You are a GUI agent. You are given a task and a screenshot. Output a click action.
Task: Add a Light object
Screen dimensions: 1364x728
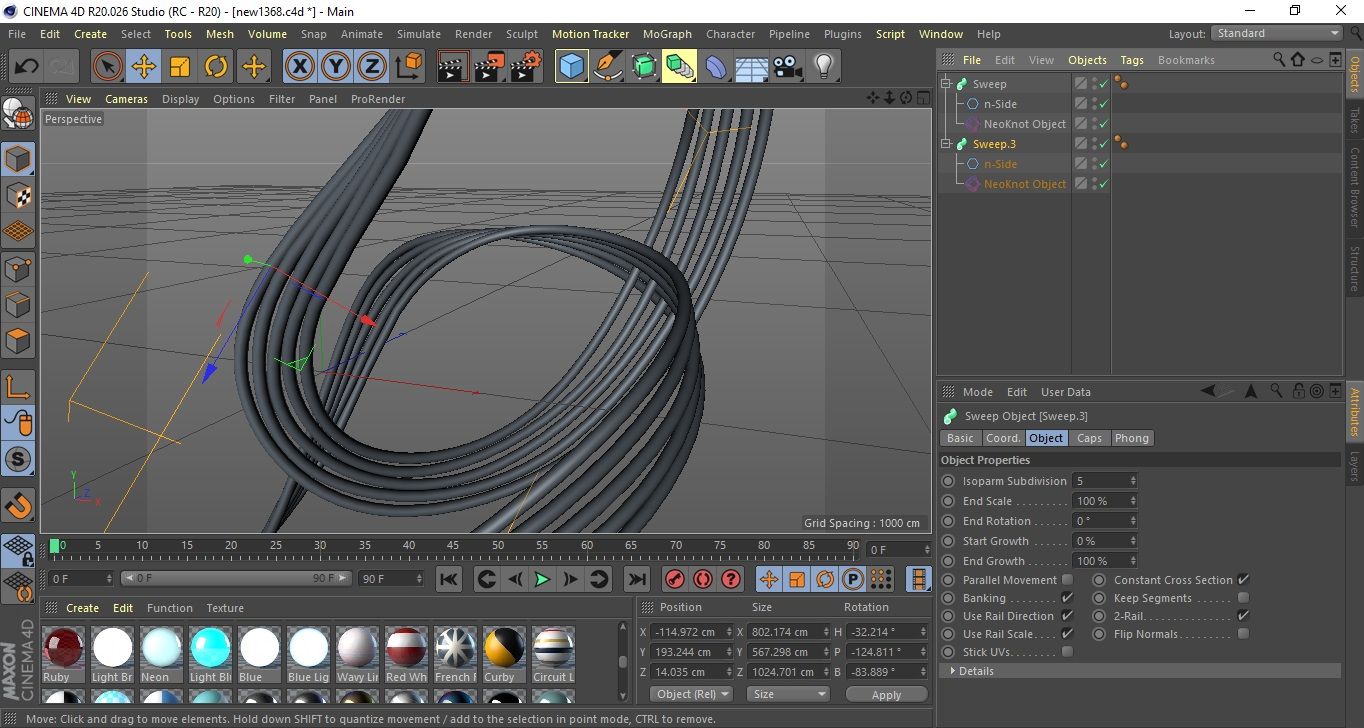coord(824,67)
